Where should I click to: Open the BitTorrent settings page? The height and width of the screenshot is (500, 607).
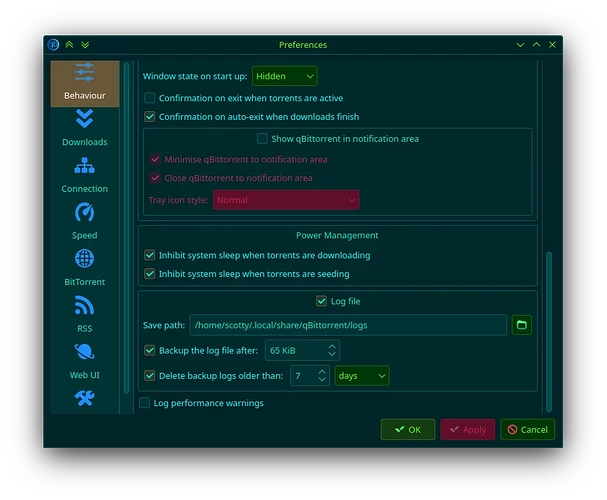coord(85,269)
